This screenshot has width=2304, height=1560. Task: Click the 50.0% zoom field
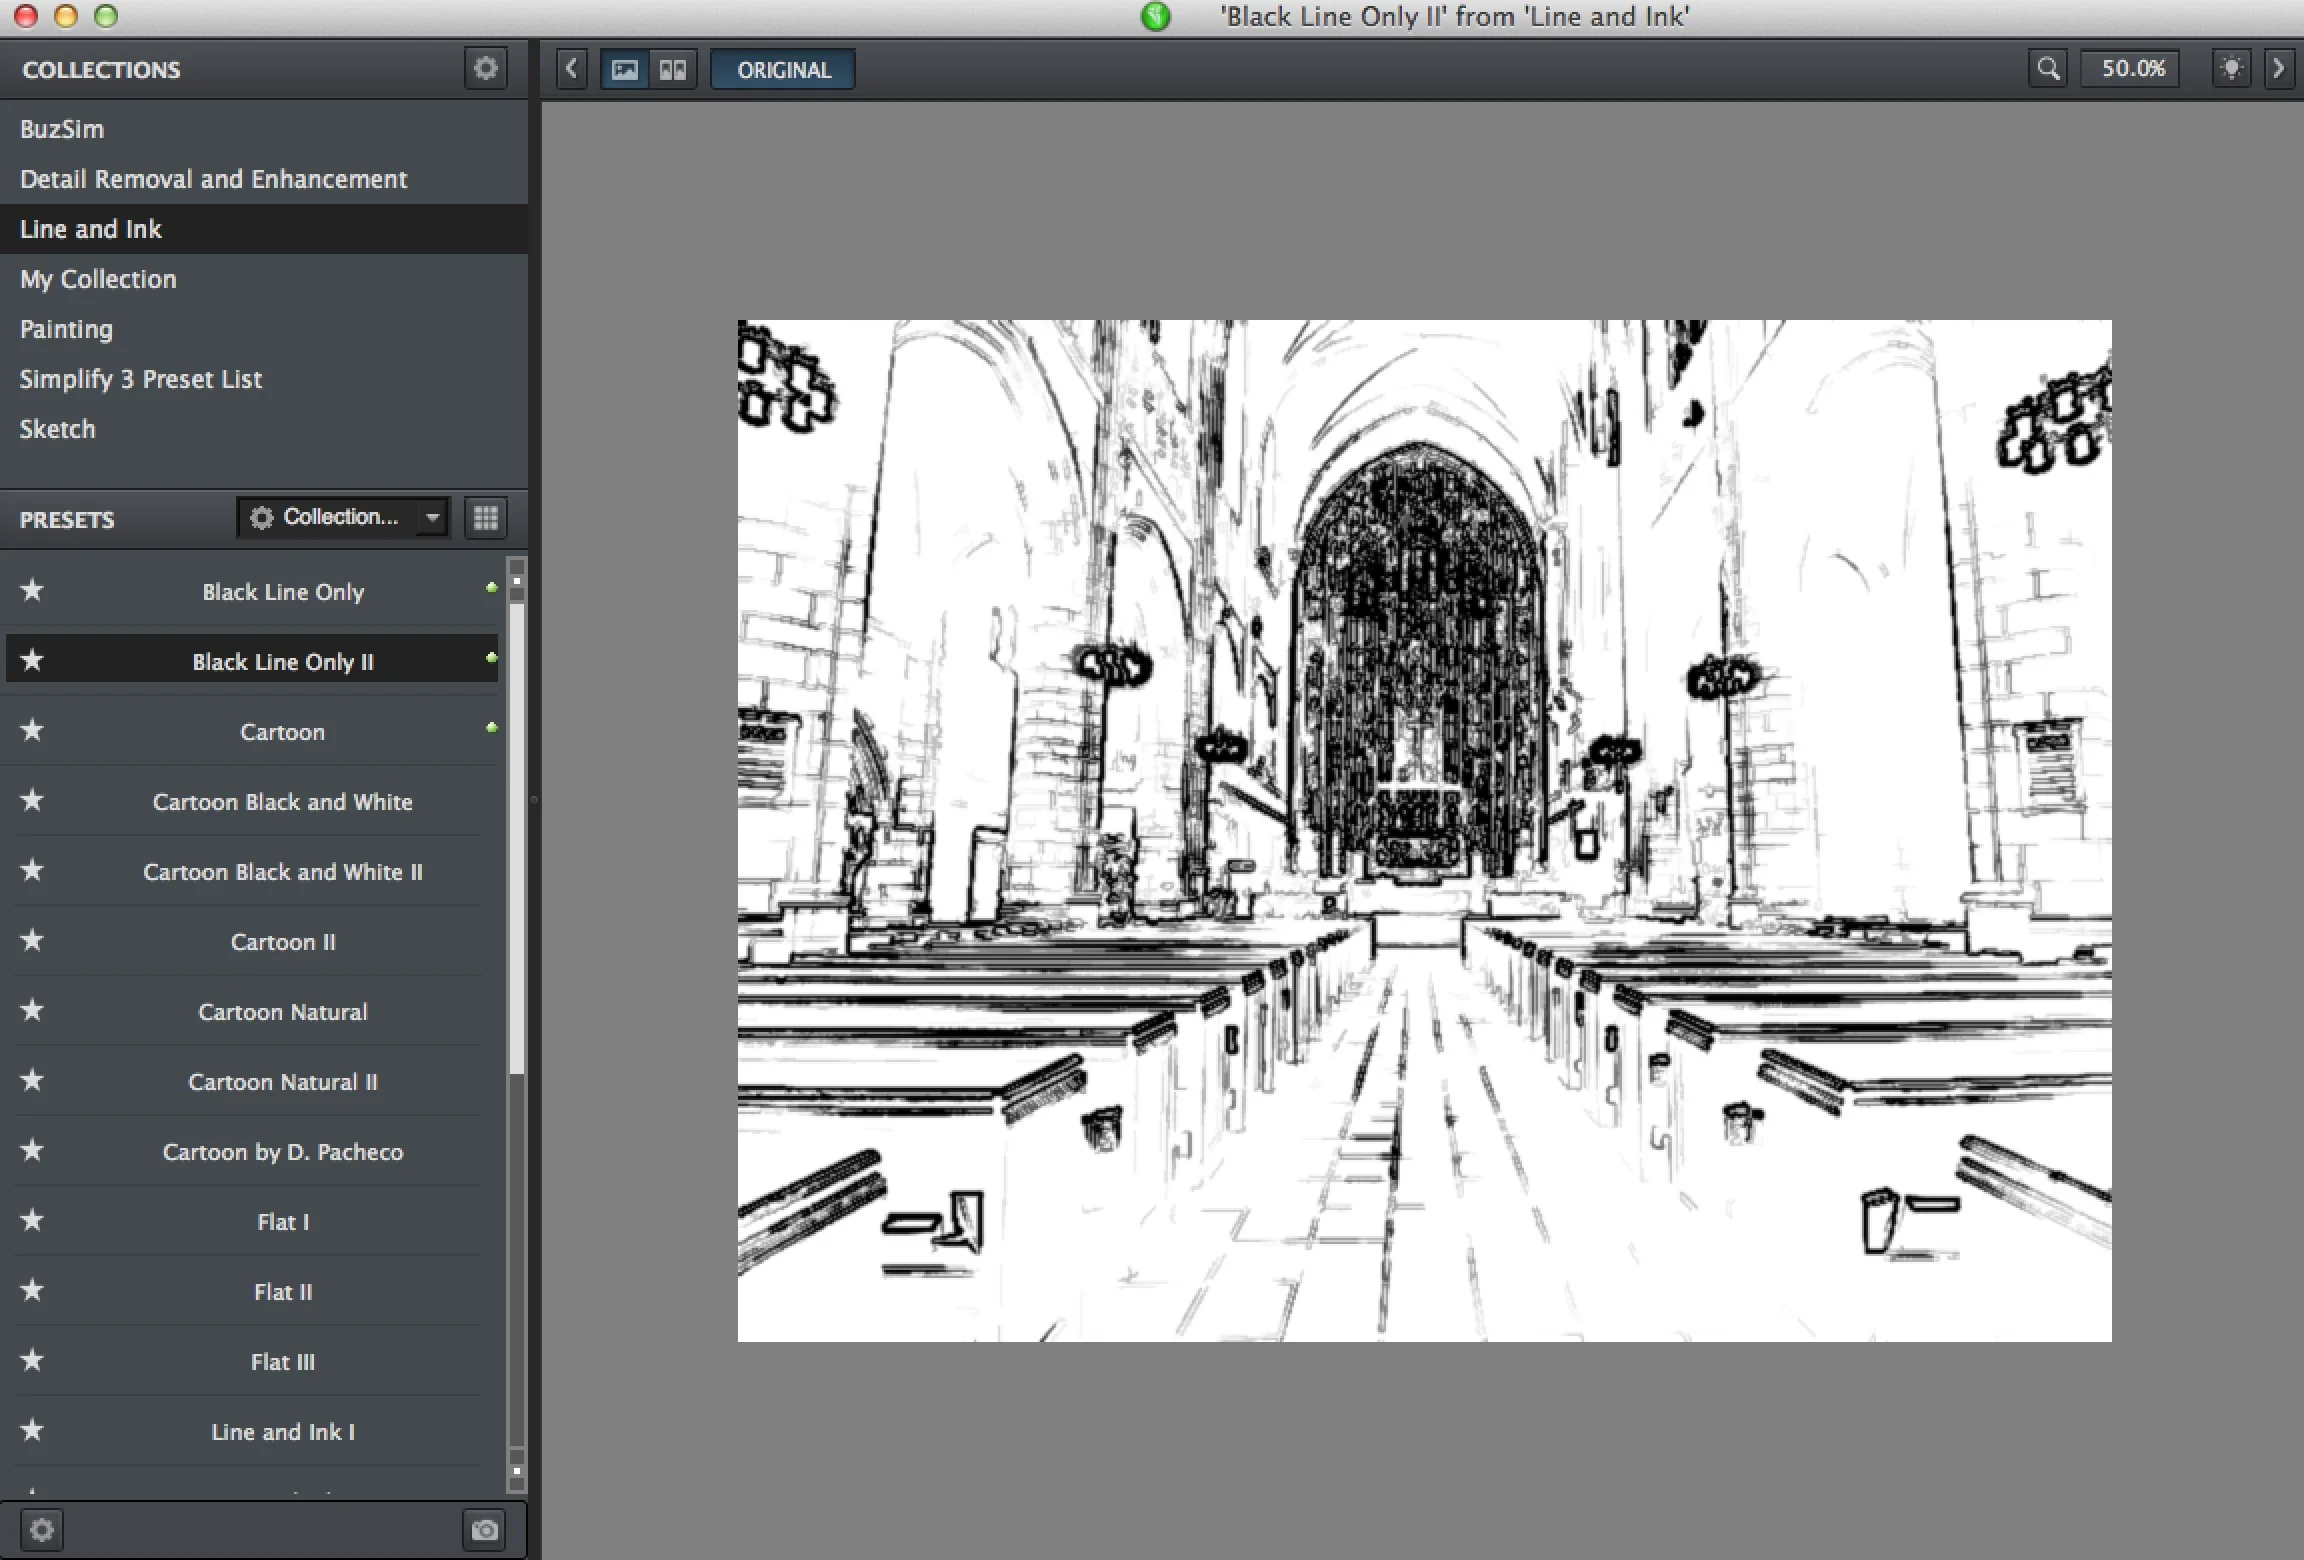[2132, 69]
